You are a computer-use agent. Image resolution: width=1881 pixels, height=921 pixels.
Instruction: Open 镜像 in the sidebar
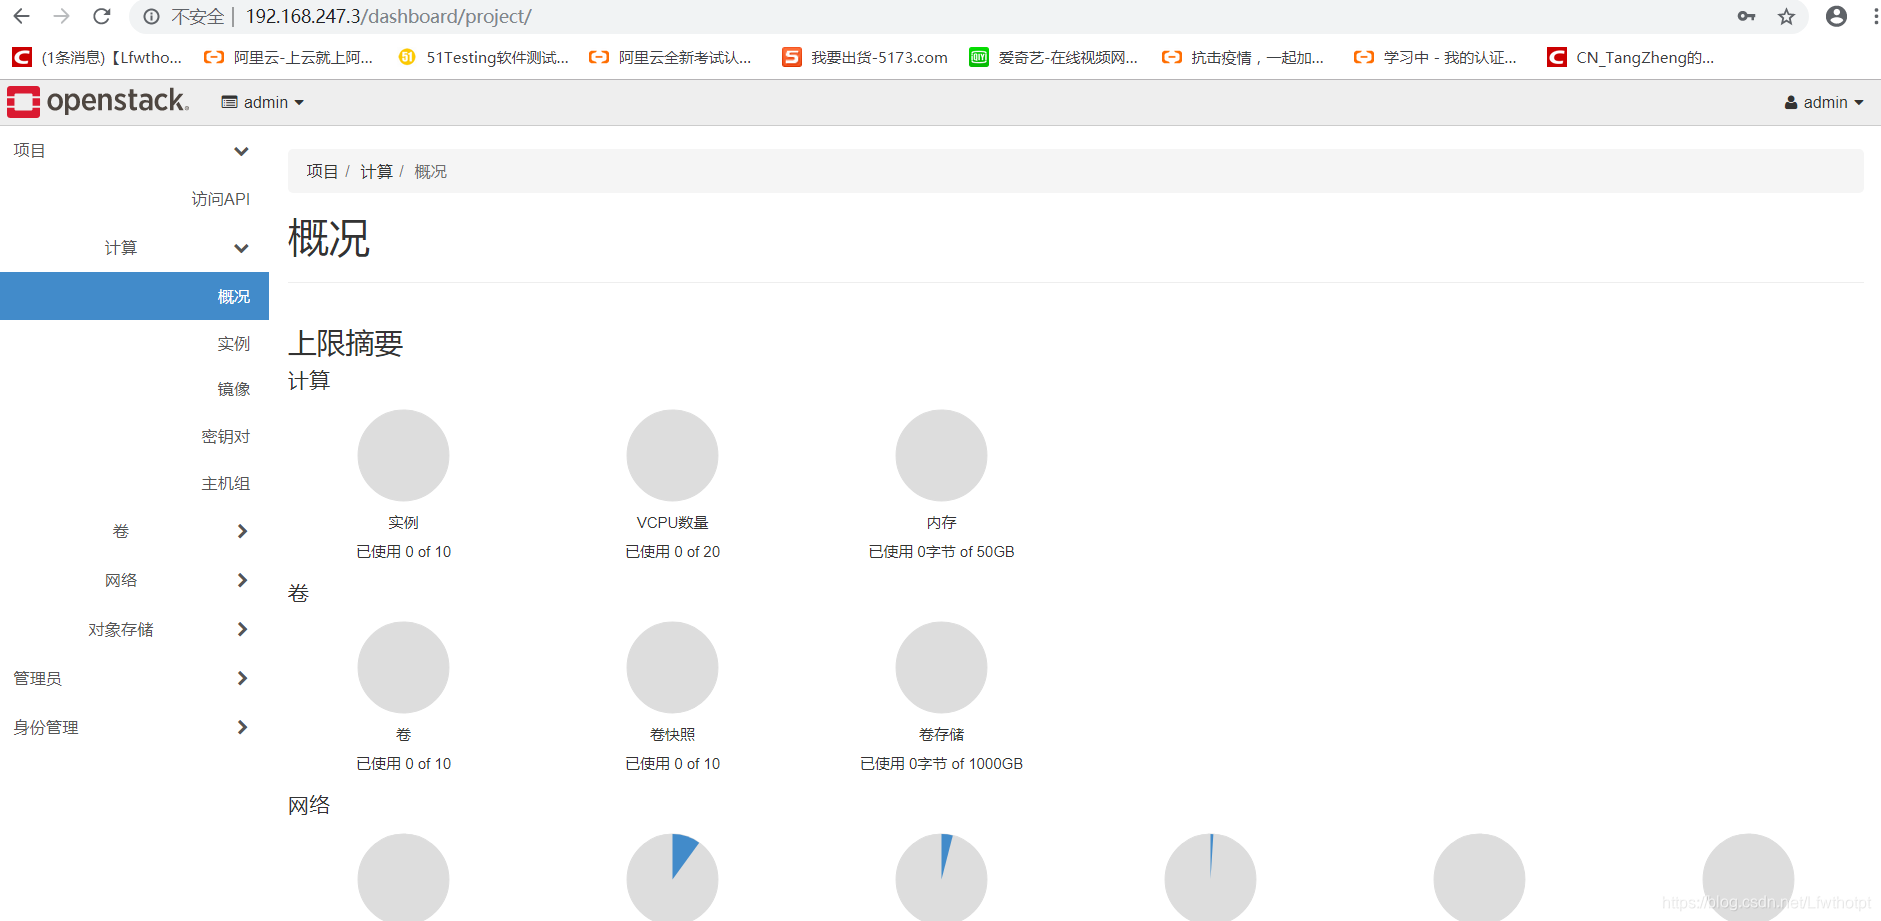pyautogui.click(x=234, y=389)
